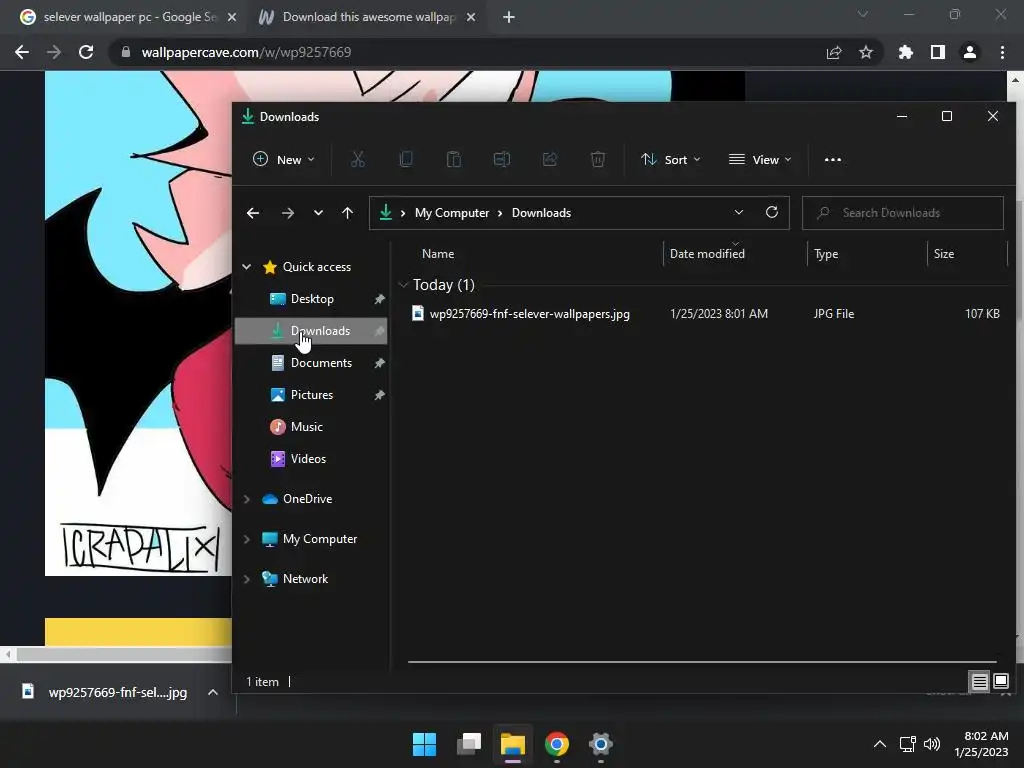Image resolution: width=1024 pixels, height=768 pixels.
Task: Click the Copy icon in Explorer toolbar
Action: tap(406, 159)
